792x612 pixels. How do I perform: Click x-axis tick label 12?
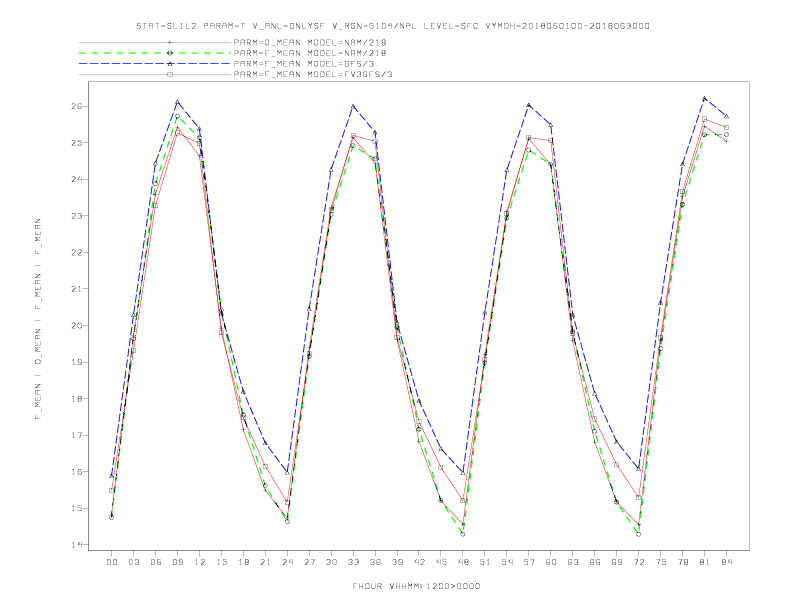[200, 562]
